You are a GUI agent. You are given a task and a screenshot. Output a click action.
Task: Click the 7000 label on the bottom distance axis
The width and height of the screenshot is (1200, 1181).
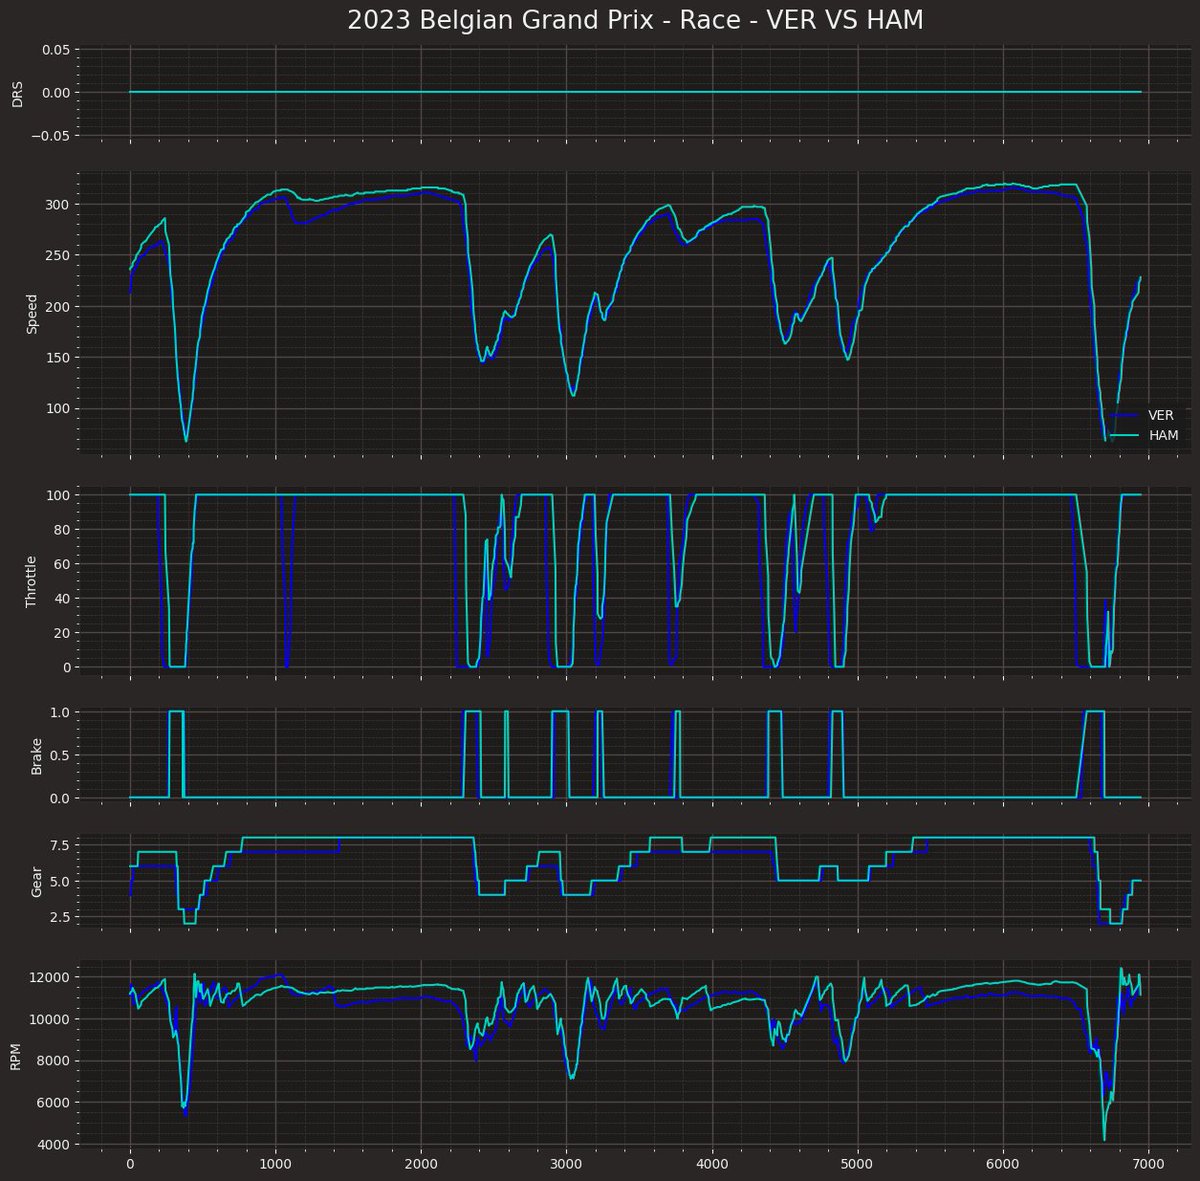tap(1149, 1164)
